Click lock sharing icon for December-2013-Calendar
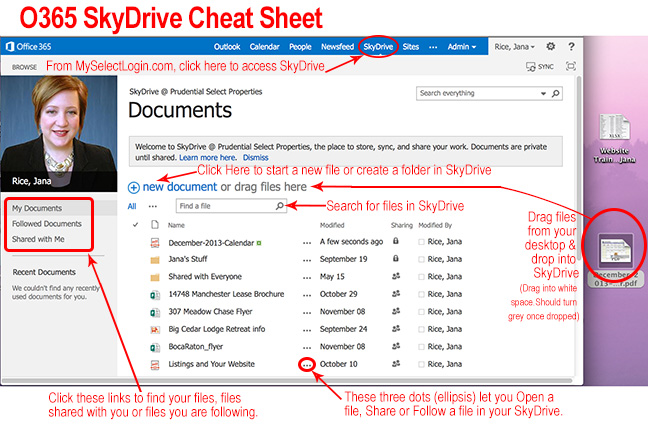This screenshot has height=442, width=648. click(395, 240)
